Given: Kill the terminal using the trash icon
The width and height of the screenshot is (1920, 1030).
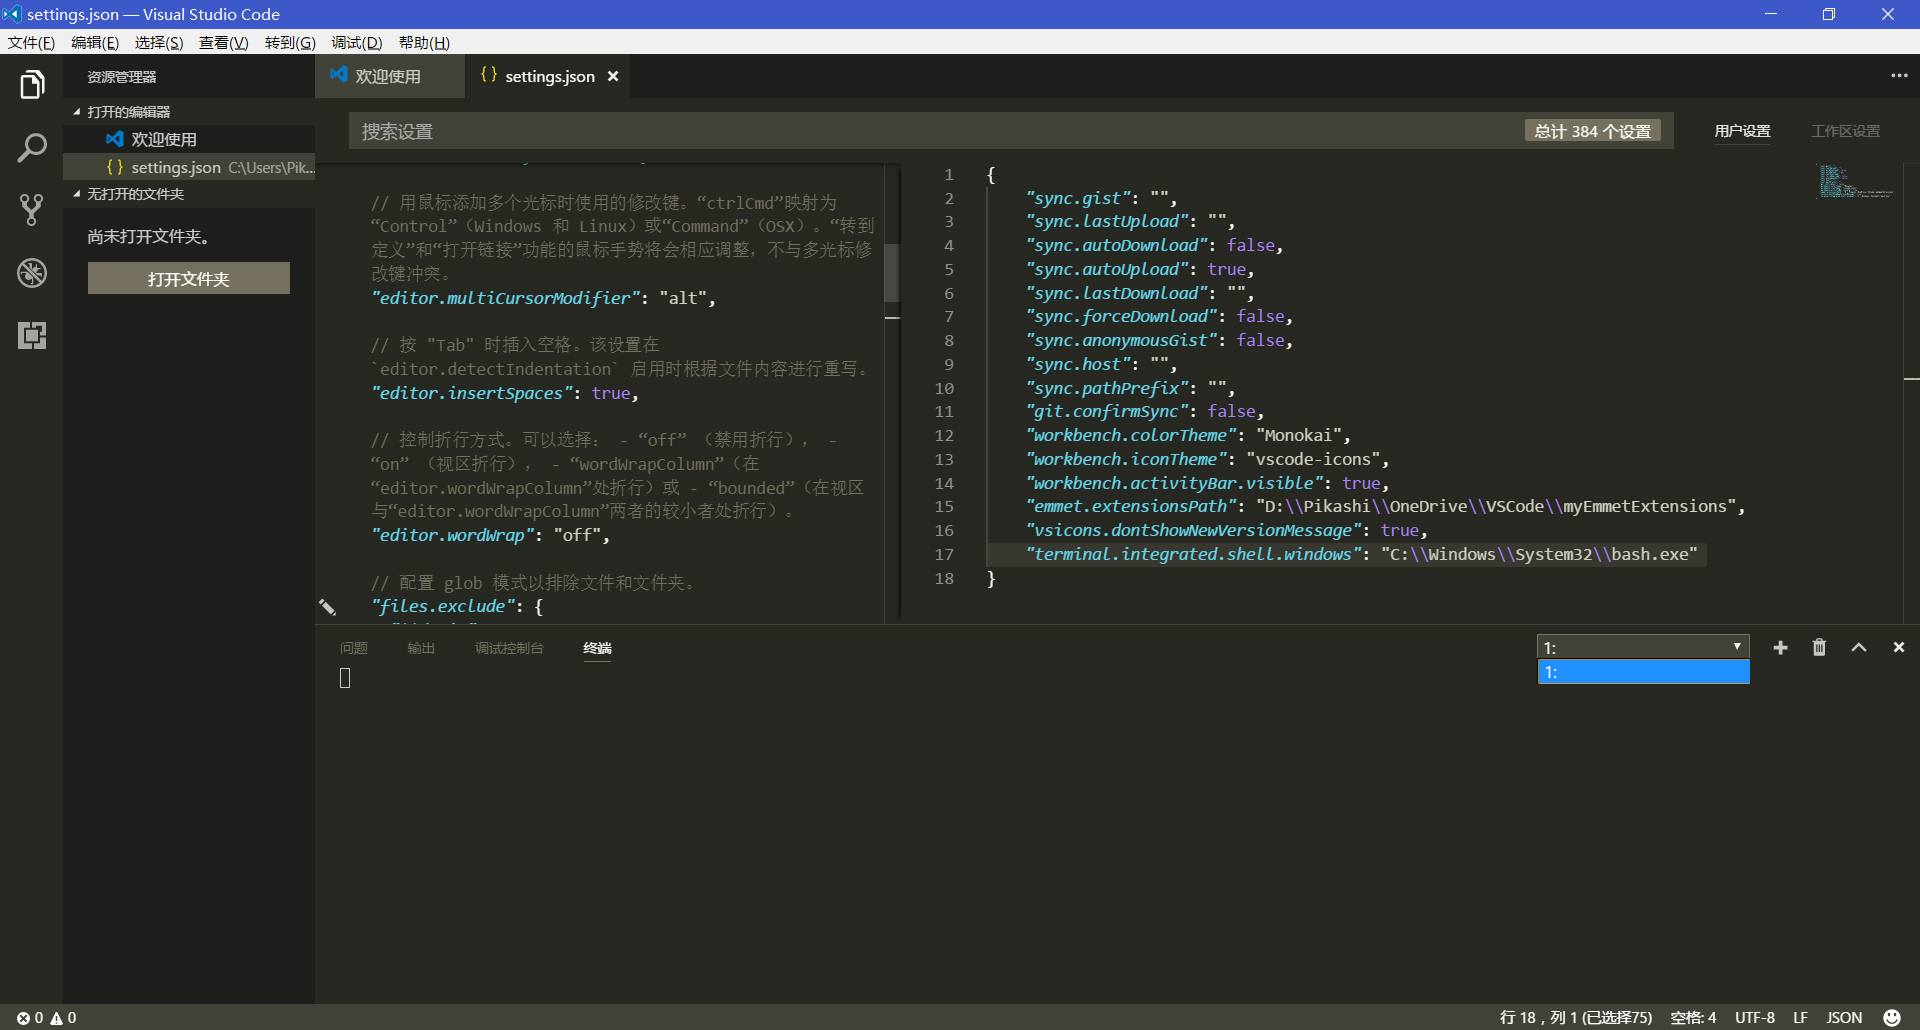Looking at the screenshot, I should (1819, 647).
